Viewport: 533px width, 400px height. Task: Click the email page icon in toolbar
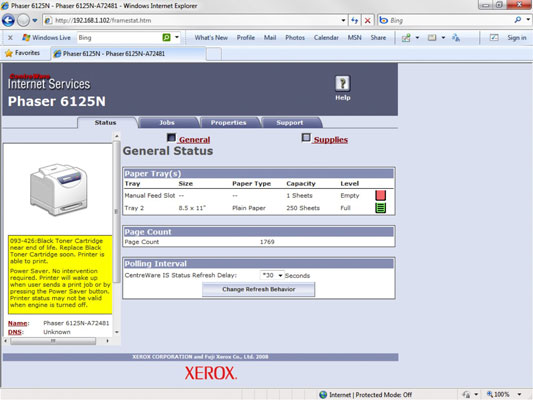[432, 38]
